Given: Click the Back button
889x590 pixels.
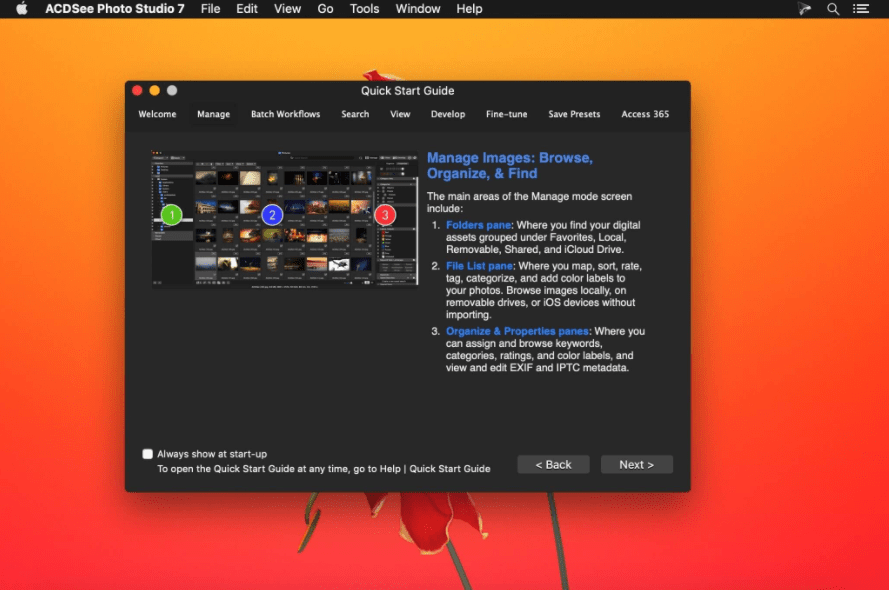Looking at the screenshot, I should [x=553, y=464].
